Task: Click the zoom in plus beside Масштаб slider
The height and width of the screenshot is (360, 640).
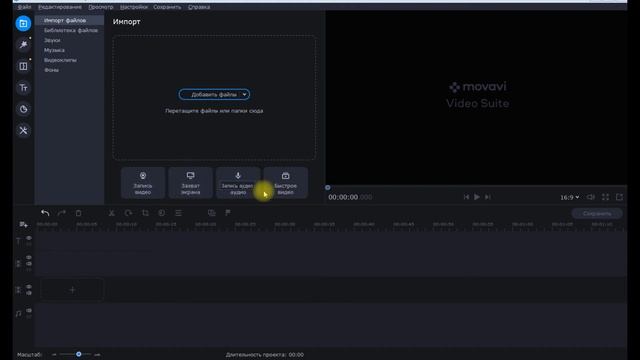Action: (97, 355)
